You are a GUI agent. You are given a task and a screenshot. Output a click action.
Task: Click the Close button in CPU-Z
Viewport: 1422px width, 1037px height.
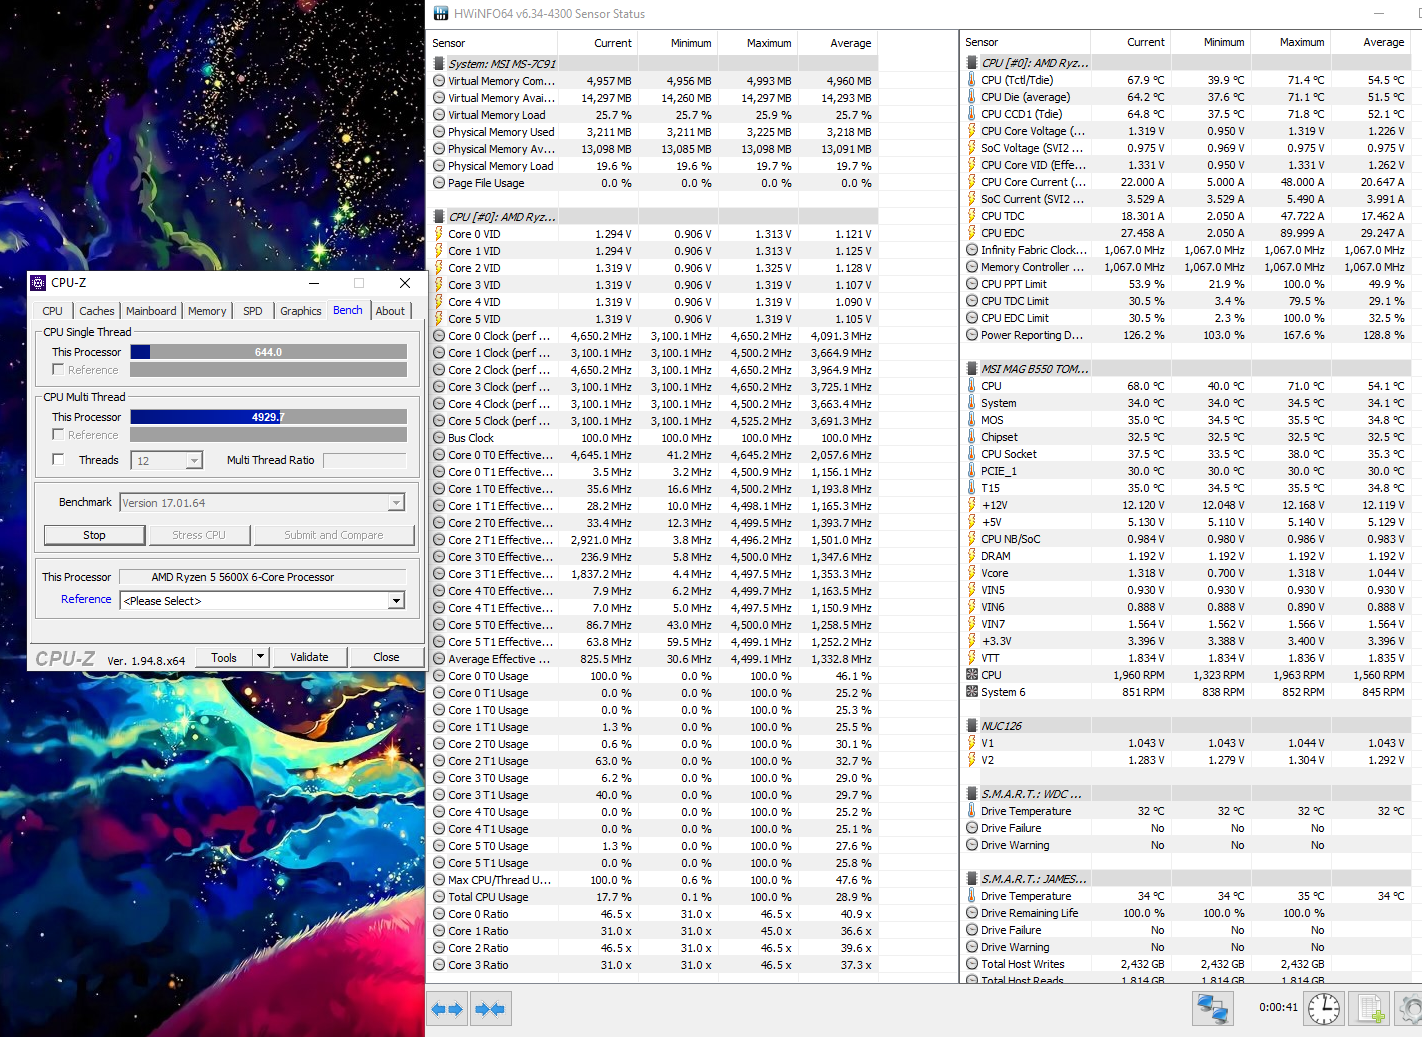tap(386, 657)
